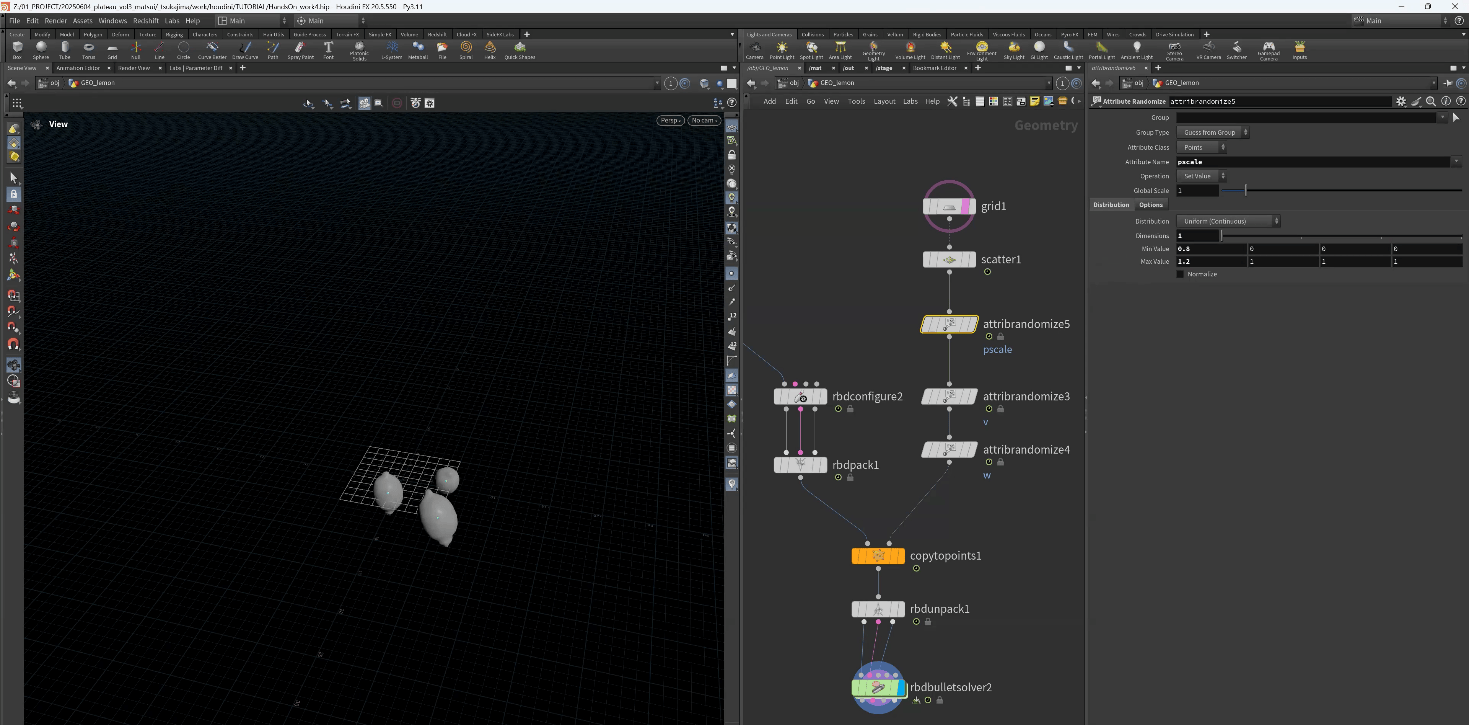The image size is (1469, 725).
Task: Switch to the Options tab
Action: point(1151,205)
